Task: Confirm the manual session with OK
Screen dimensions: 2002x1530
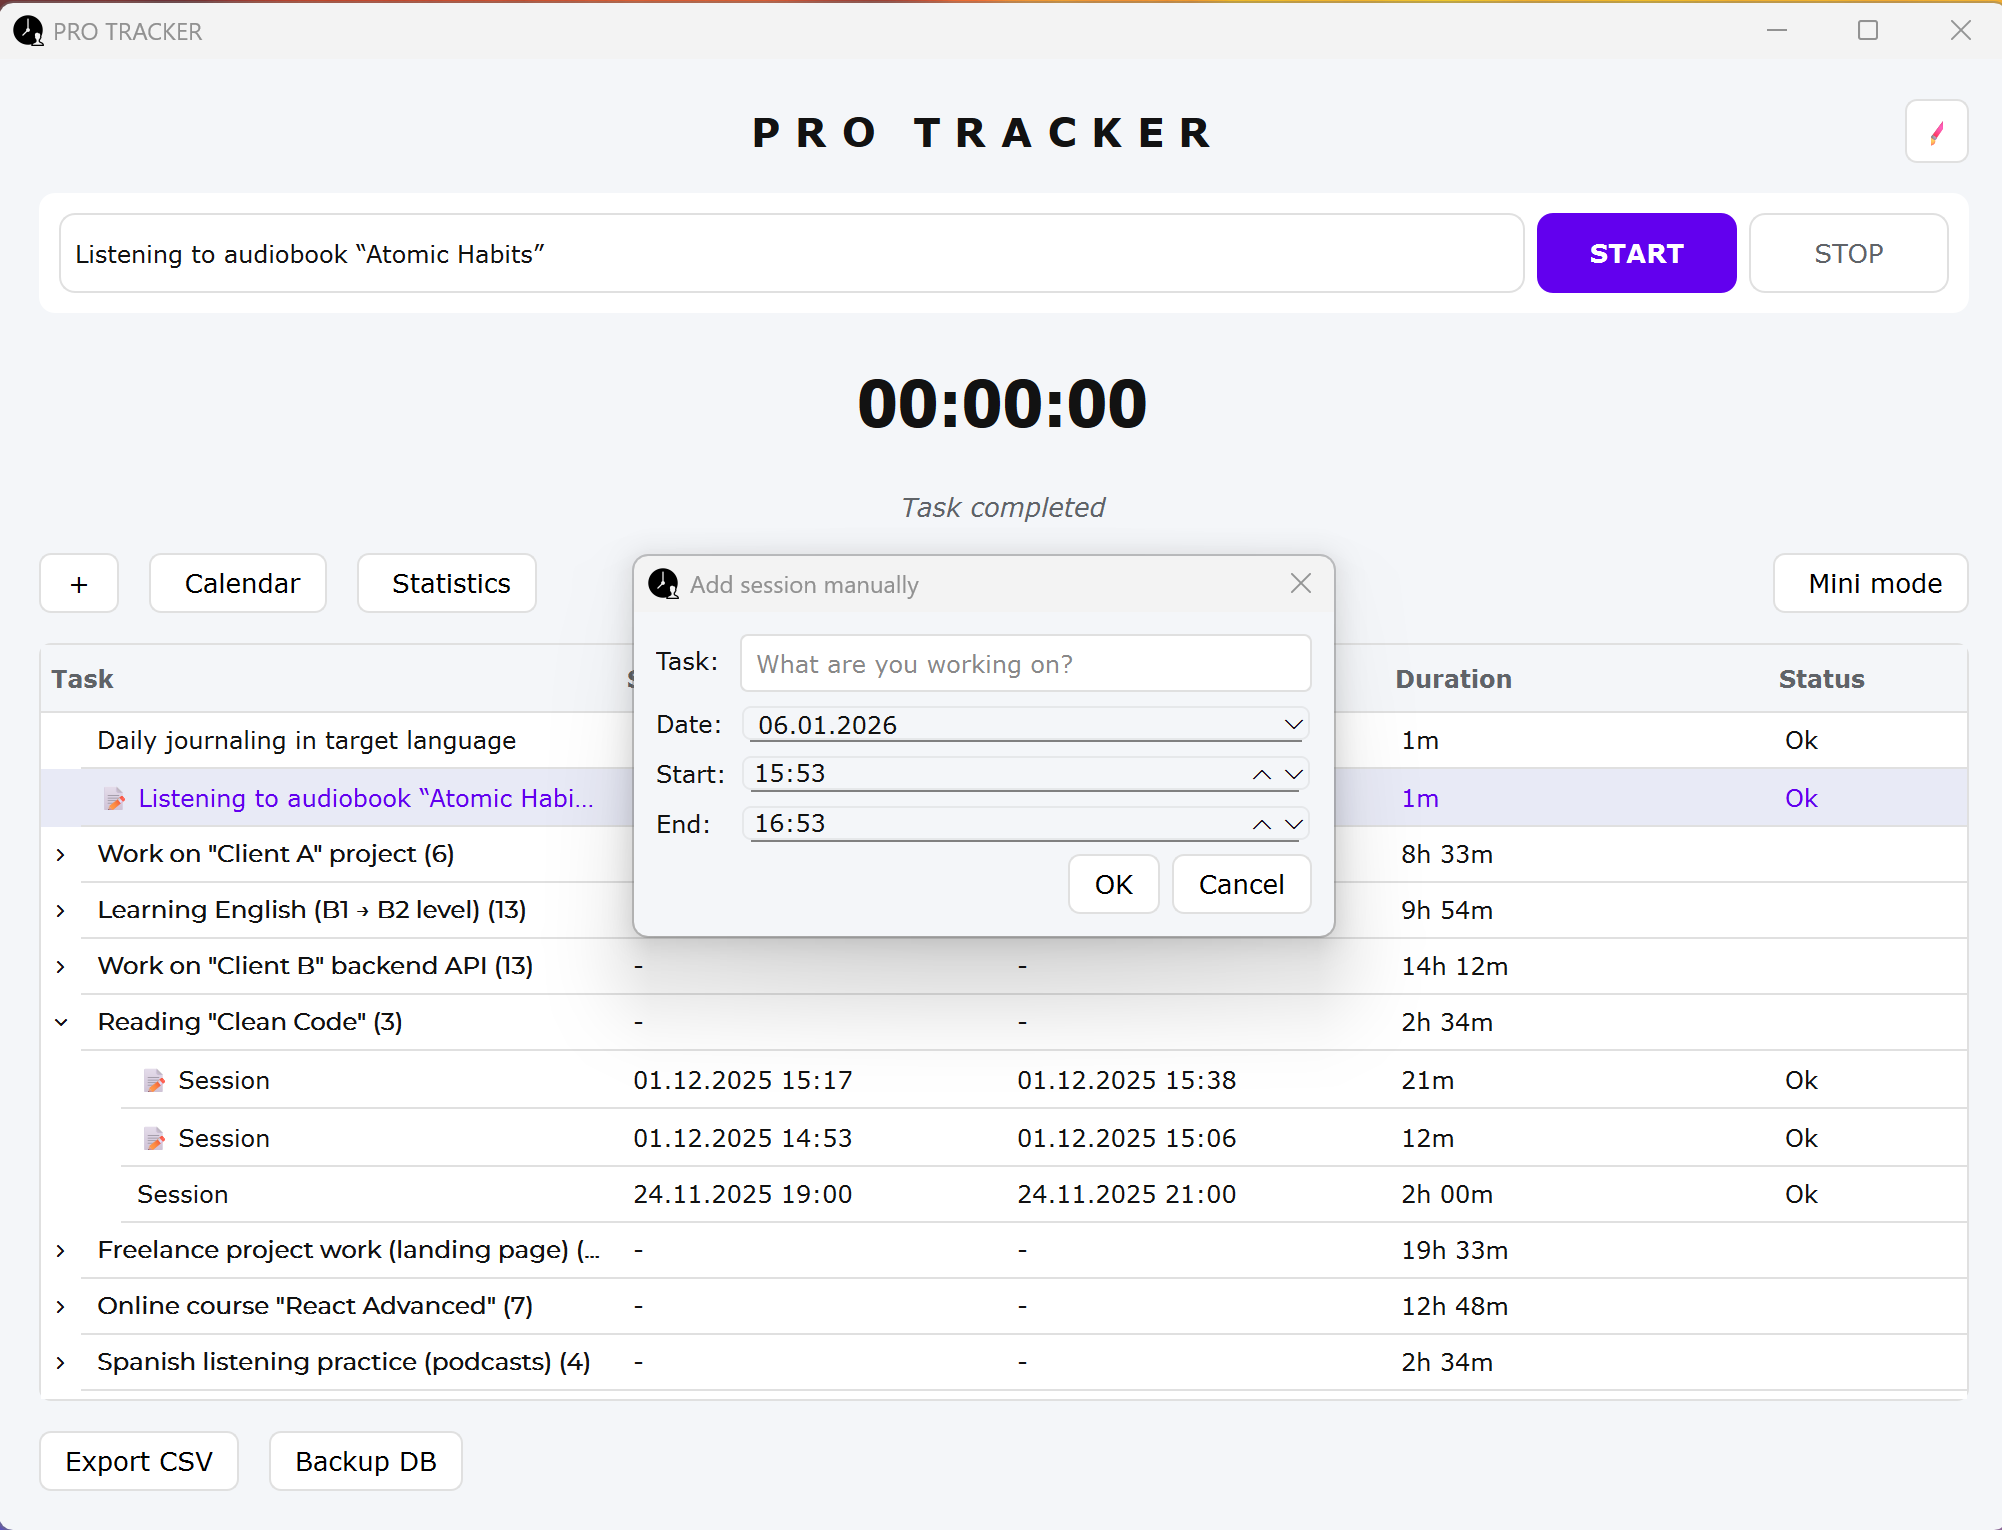Action: (x=1113, y=884)
